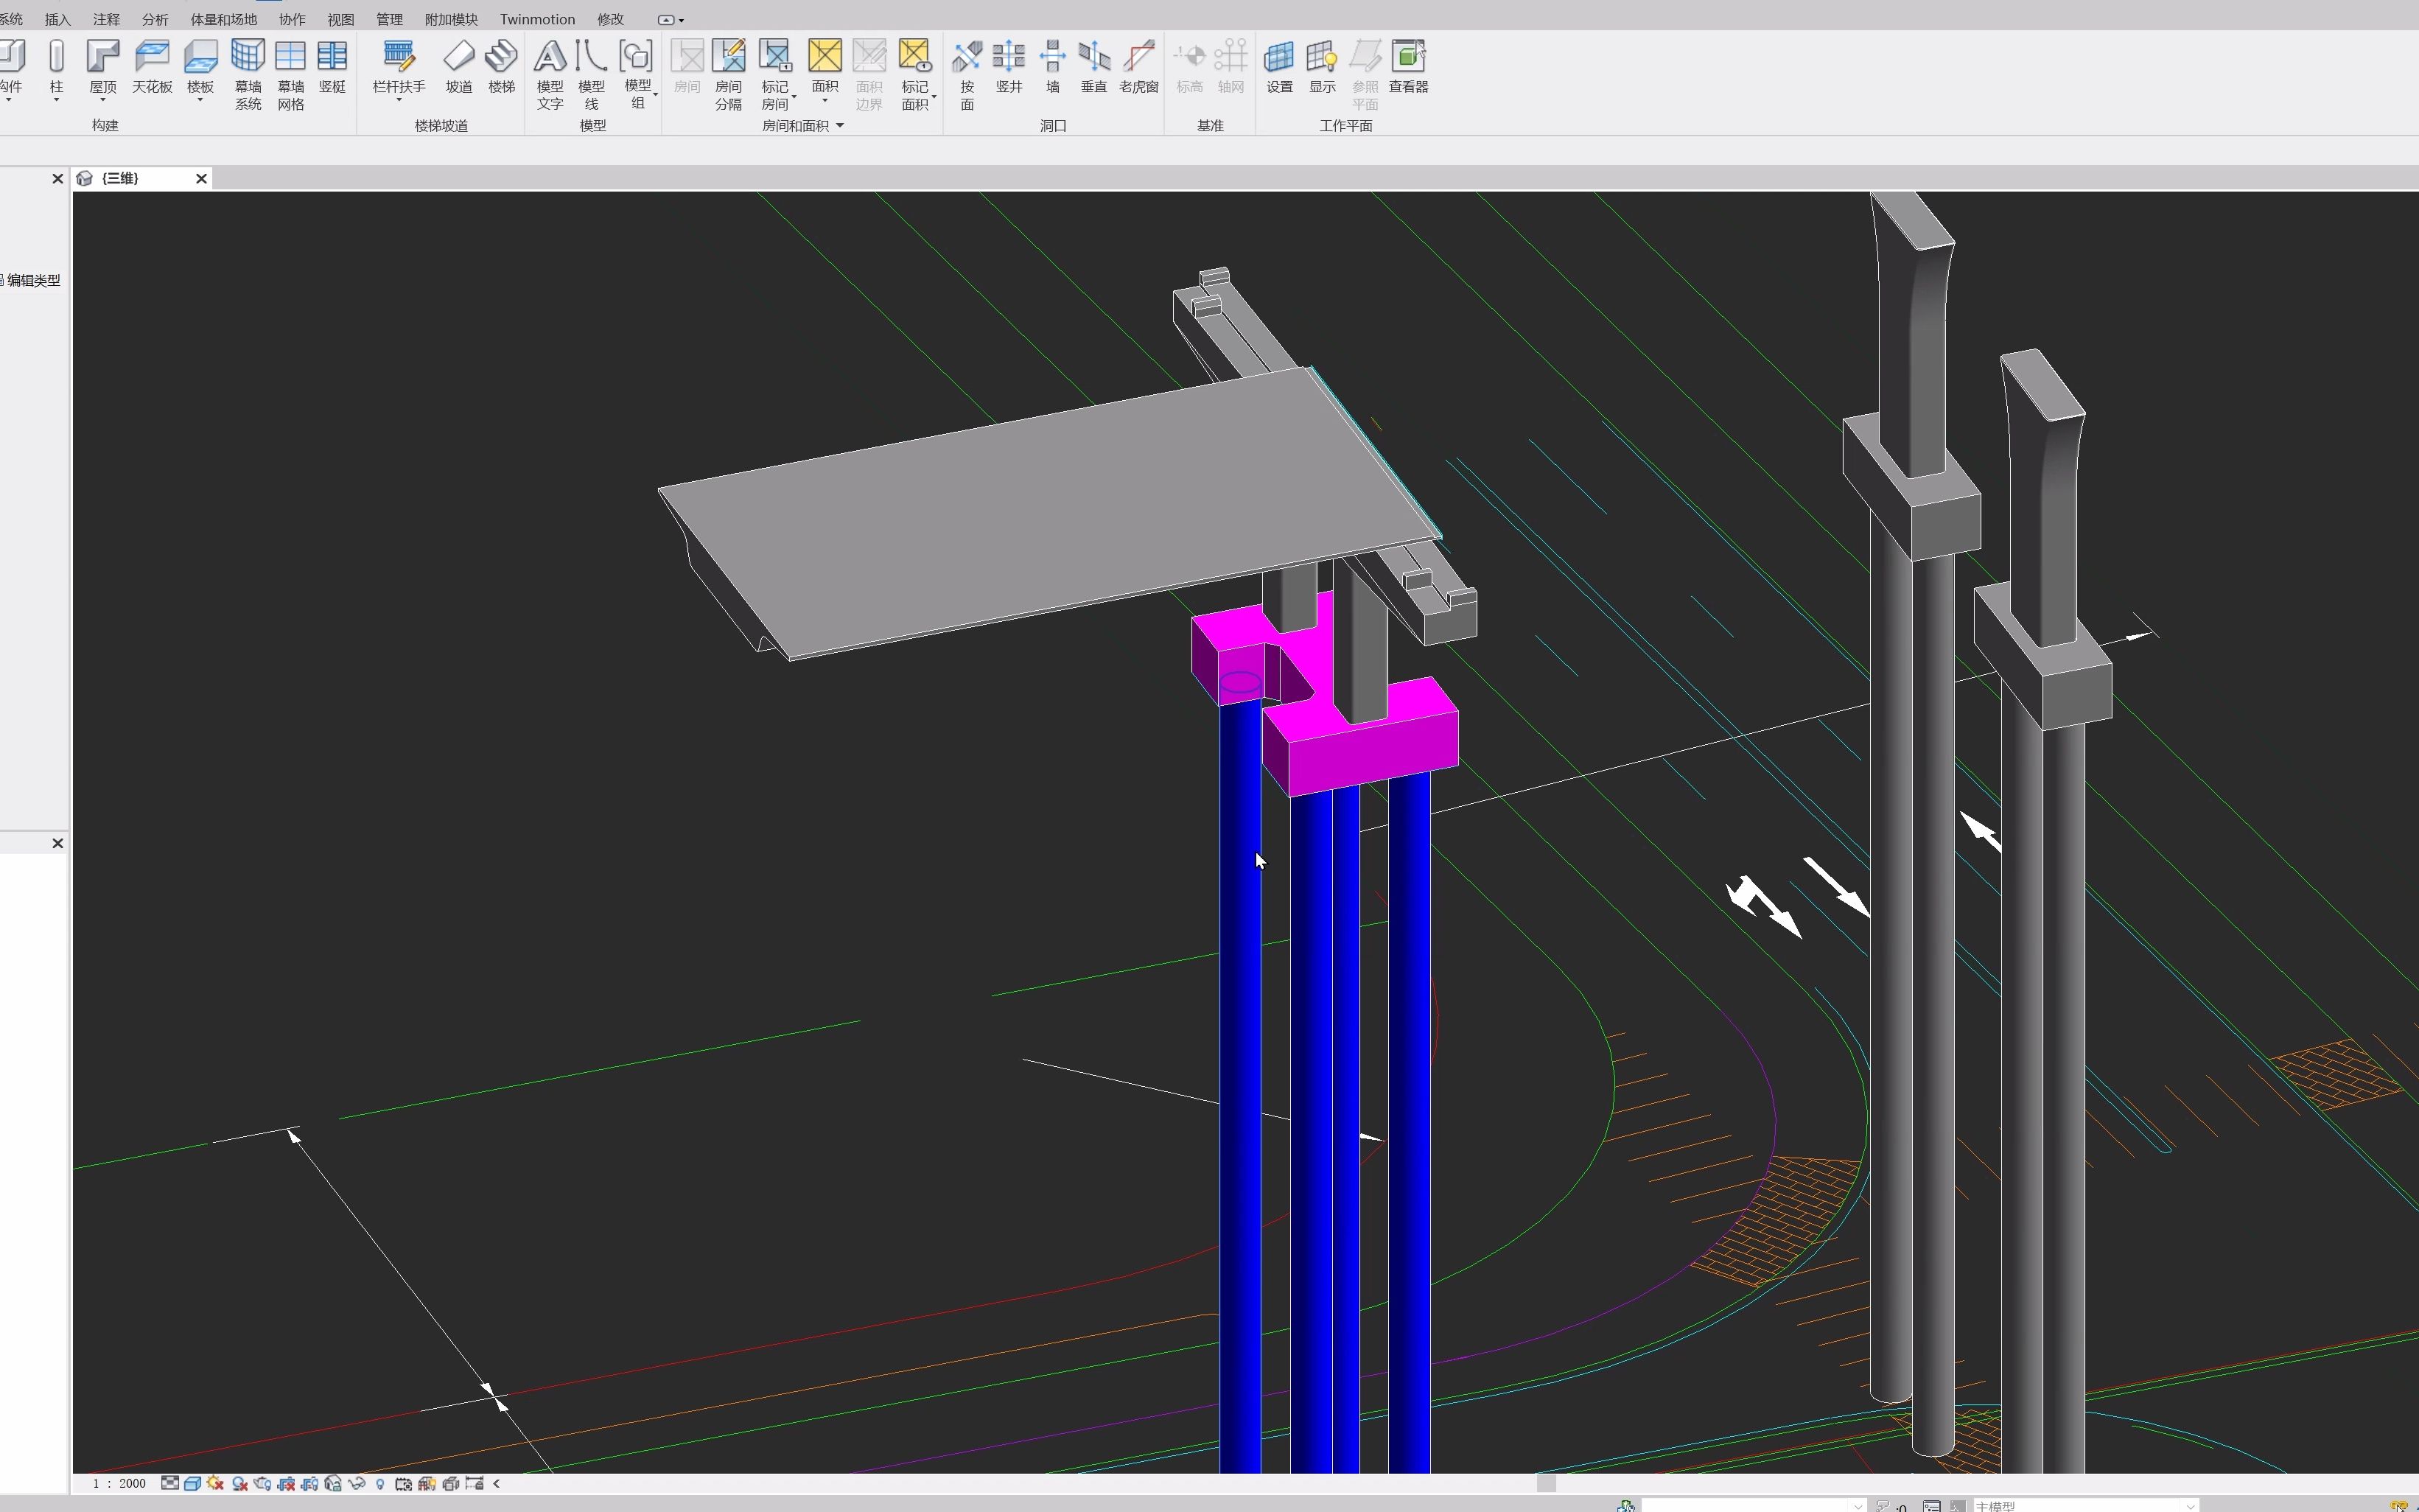Open the 查看器 (Viewer) on work plane panel
Viewport: 2419px width, 1512px height.
click(x=1409, y=70)
